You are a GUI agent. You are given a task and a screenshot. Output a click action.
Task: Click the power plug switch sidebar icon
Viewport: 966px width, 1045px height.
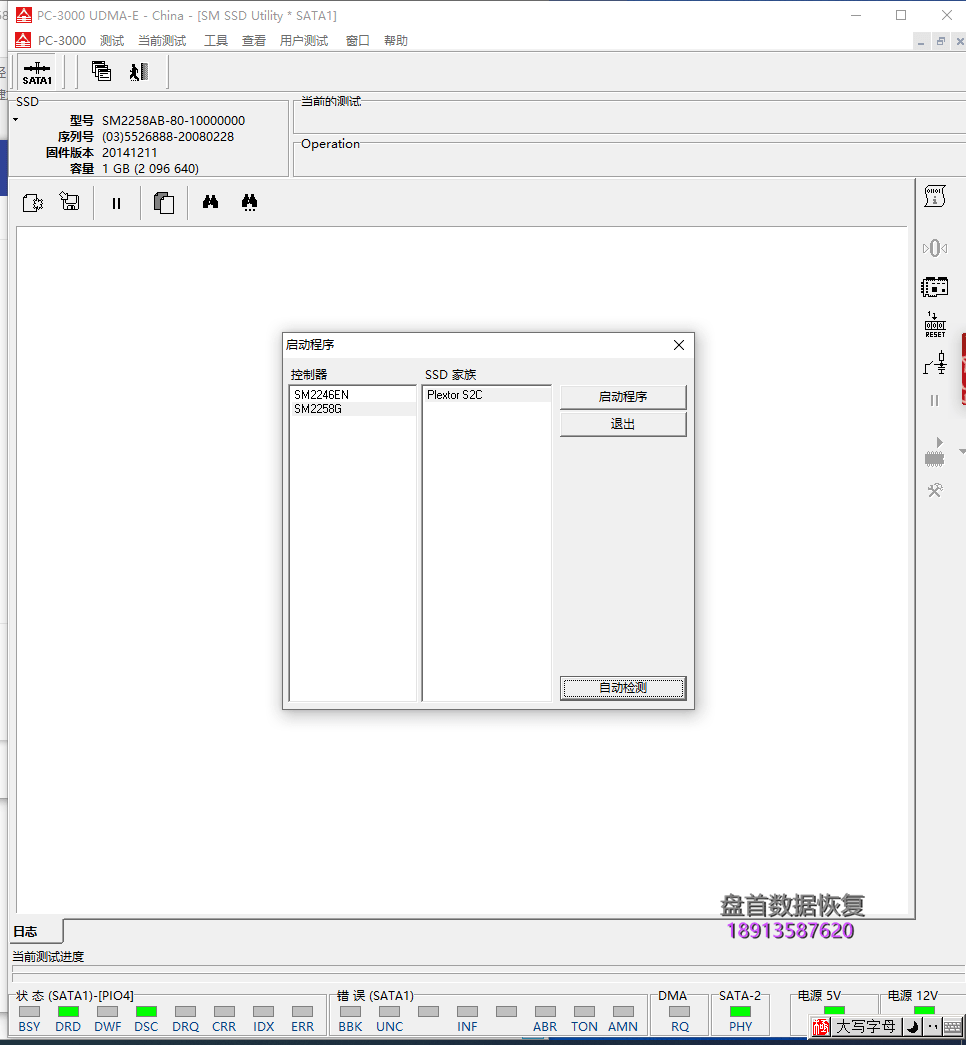click(x=935, y=363)
